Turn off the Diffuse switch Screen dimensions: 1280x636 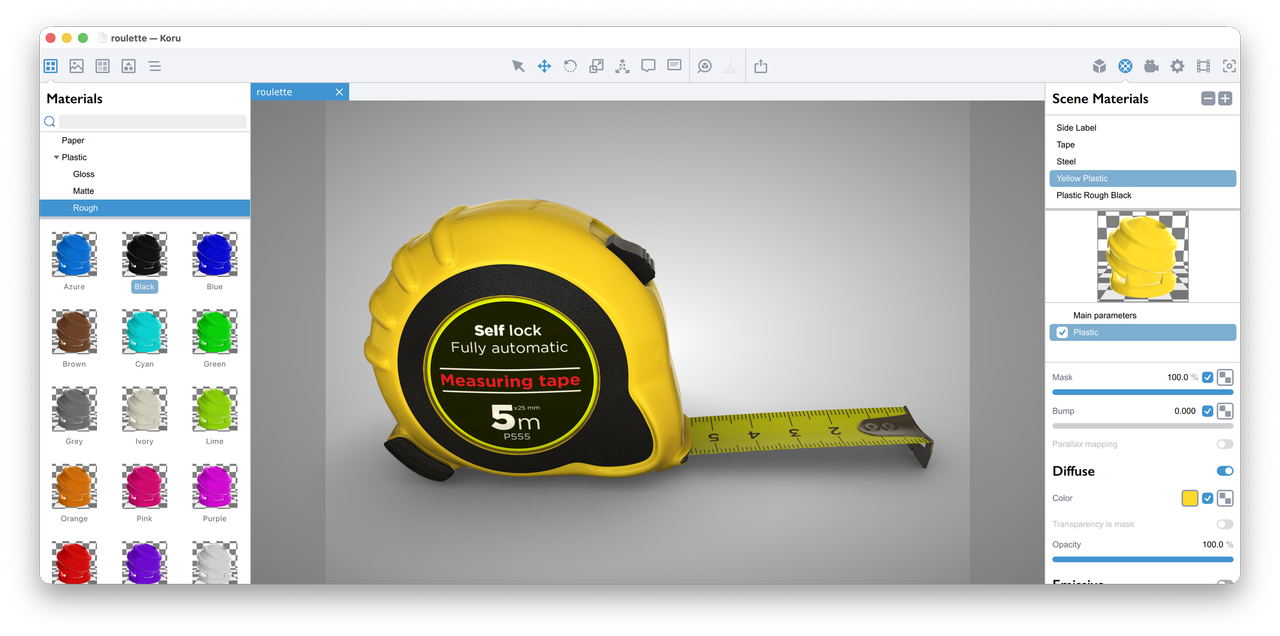(x=1225, y=471)
